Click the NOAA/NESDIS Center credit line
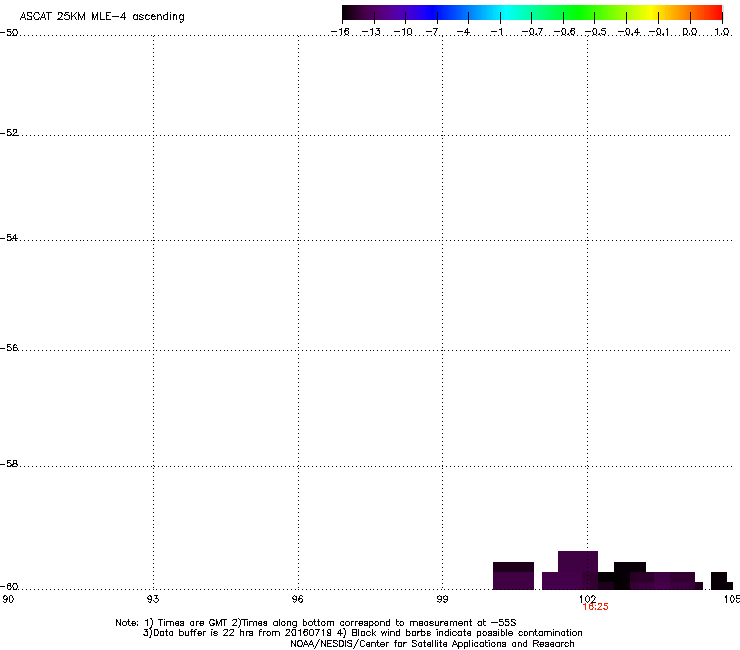 point(432,644)
